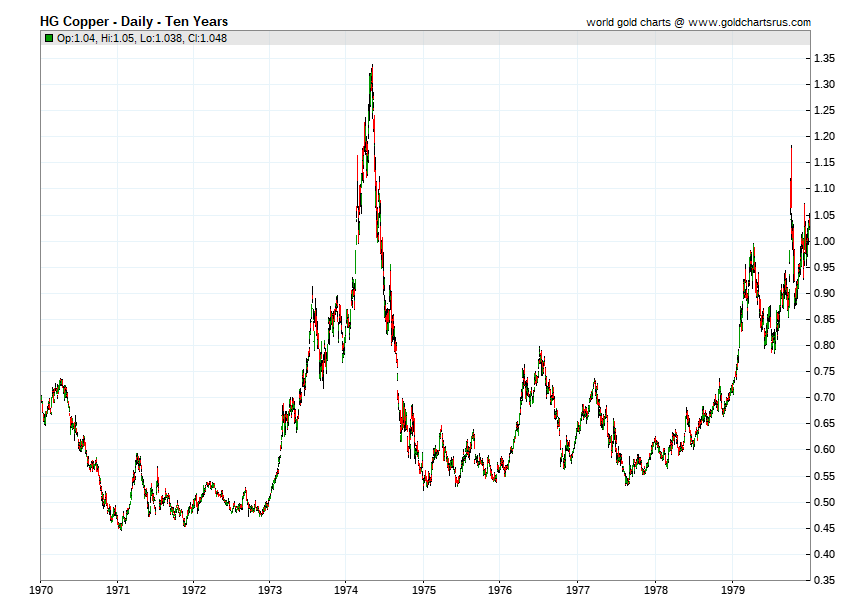Click the early-1971 price low near 0.45
The height and width of the screenshot is (616, 850).
121,528
